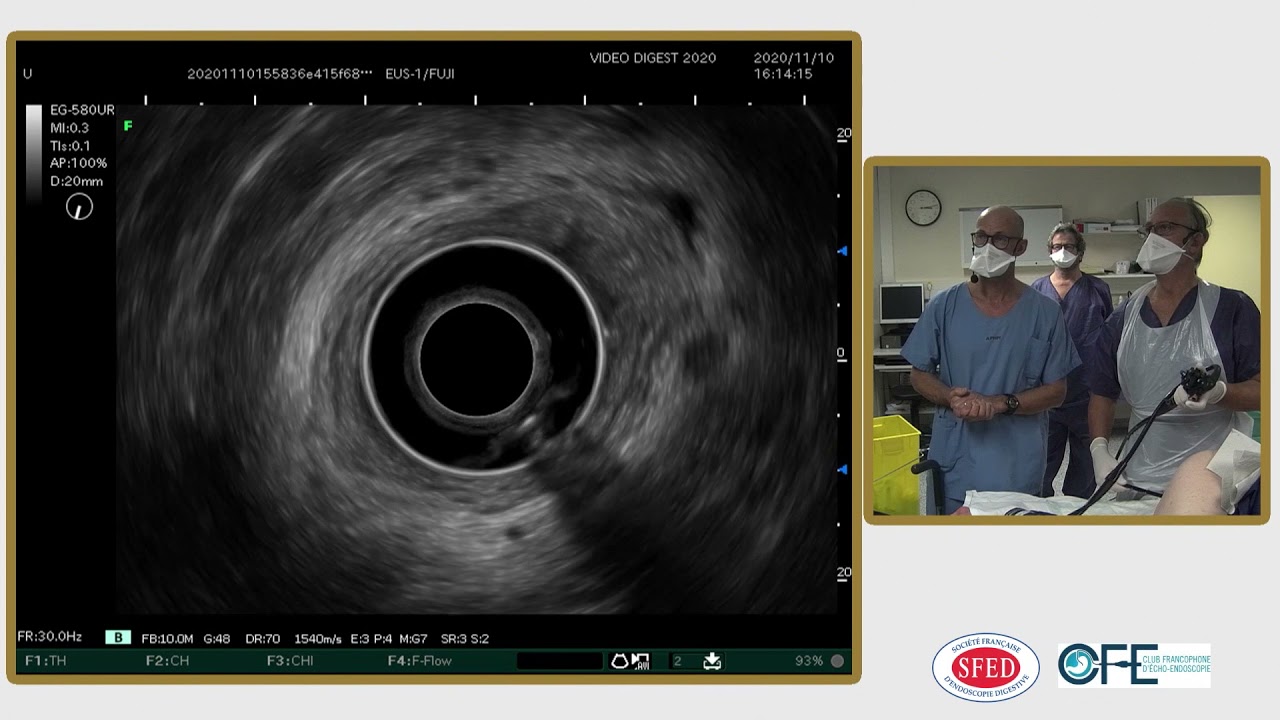Click the G:48 gain parameter

coord(217,638)
